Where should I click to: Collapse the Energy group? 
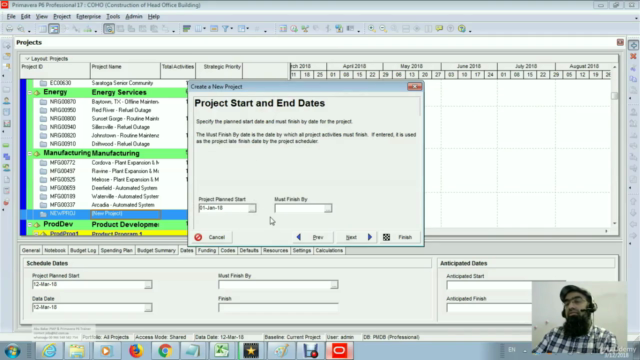pyautogui.click(x=30, y=93)
